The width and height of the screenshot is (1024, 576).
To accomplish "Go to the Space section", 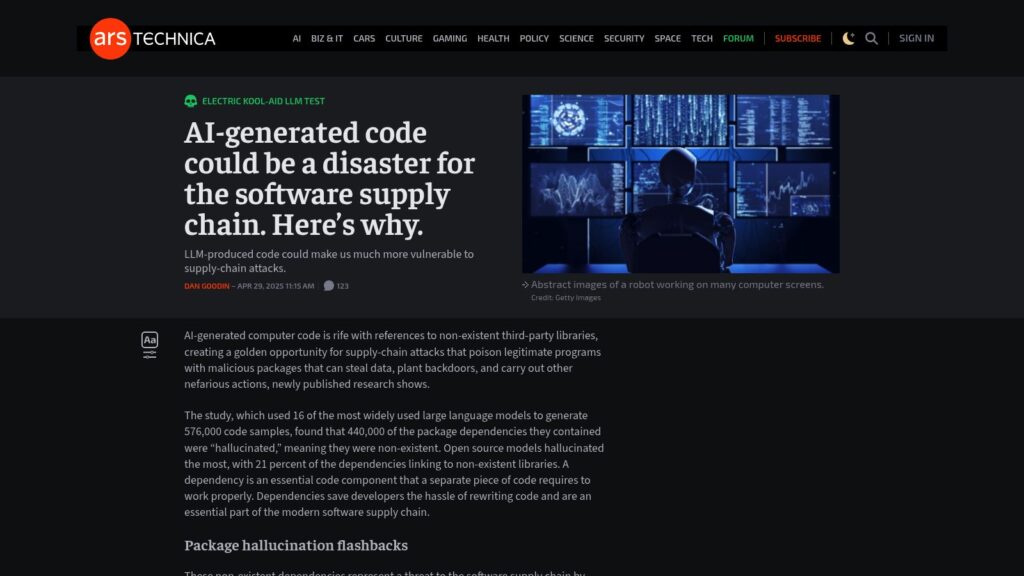I will point(667,39).
